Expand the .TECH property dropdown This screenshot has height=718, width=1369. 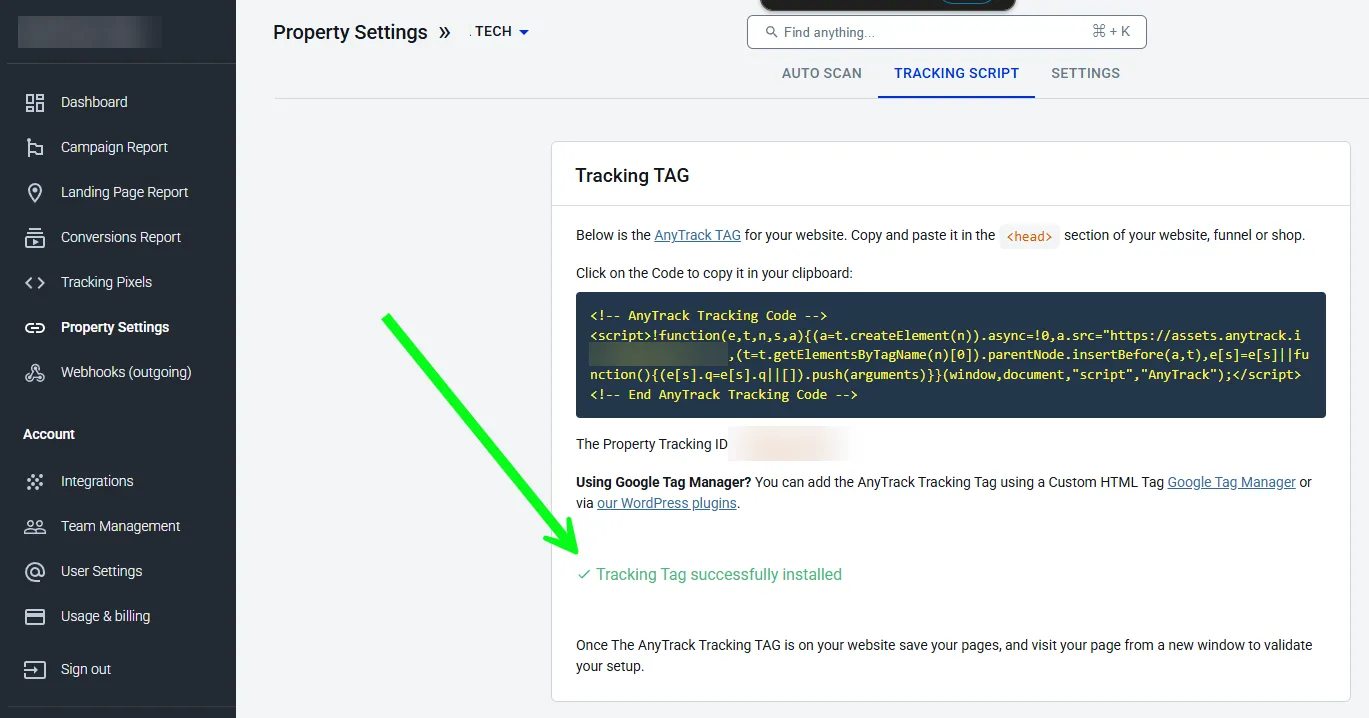coord(500,32)
